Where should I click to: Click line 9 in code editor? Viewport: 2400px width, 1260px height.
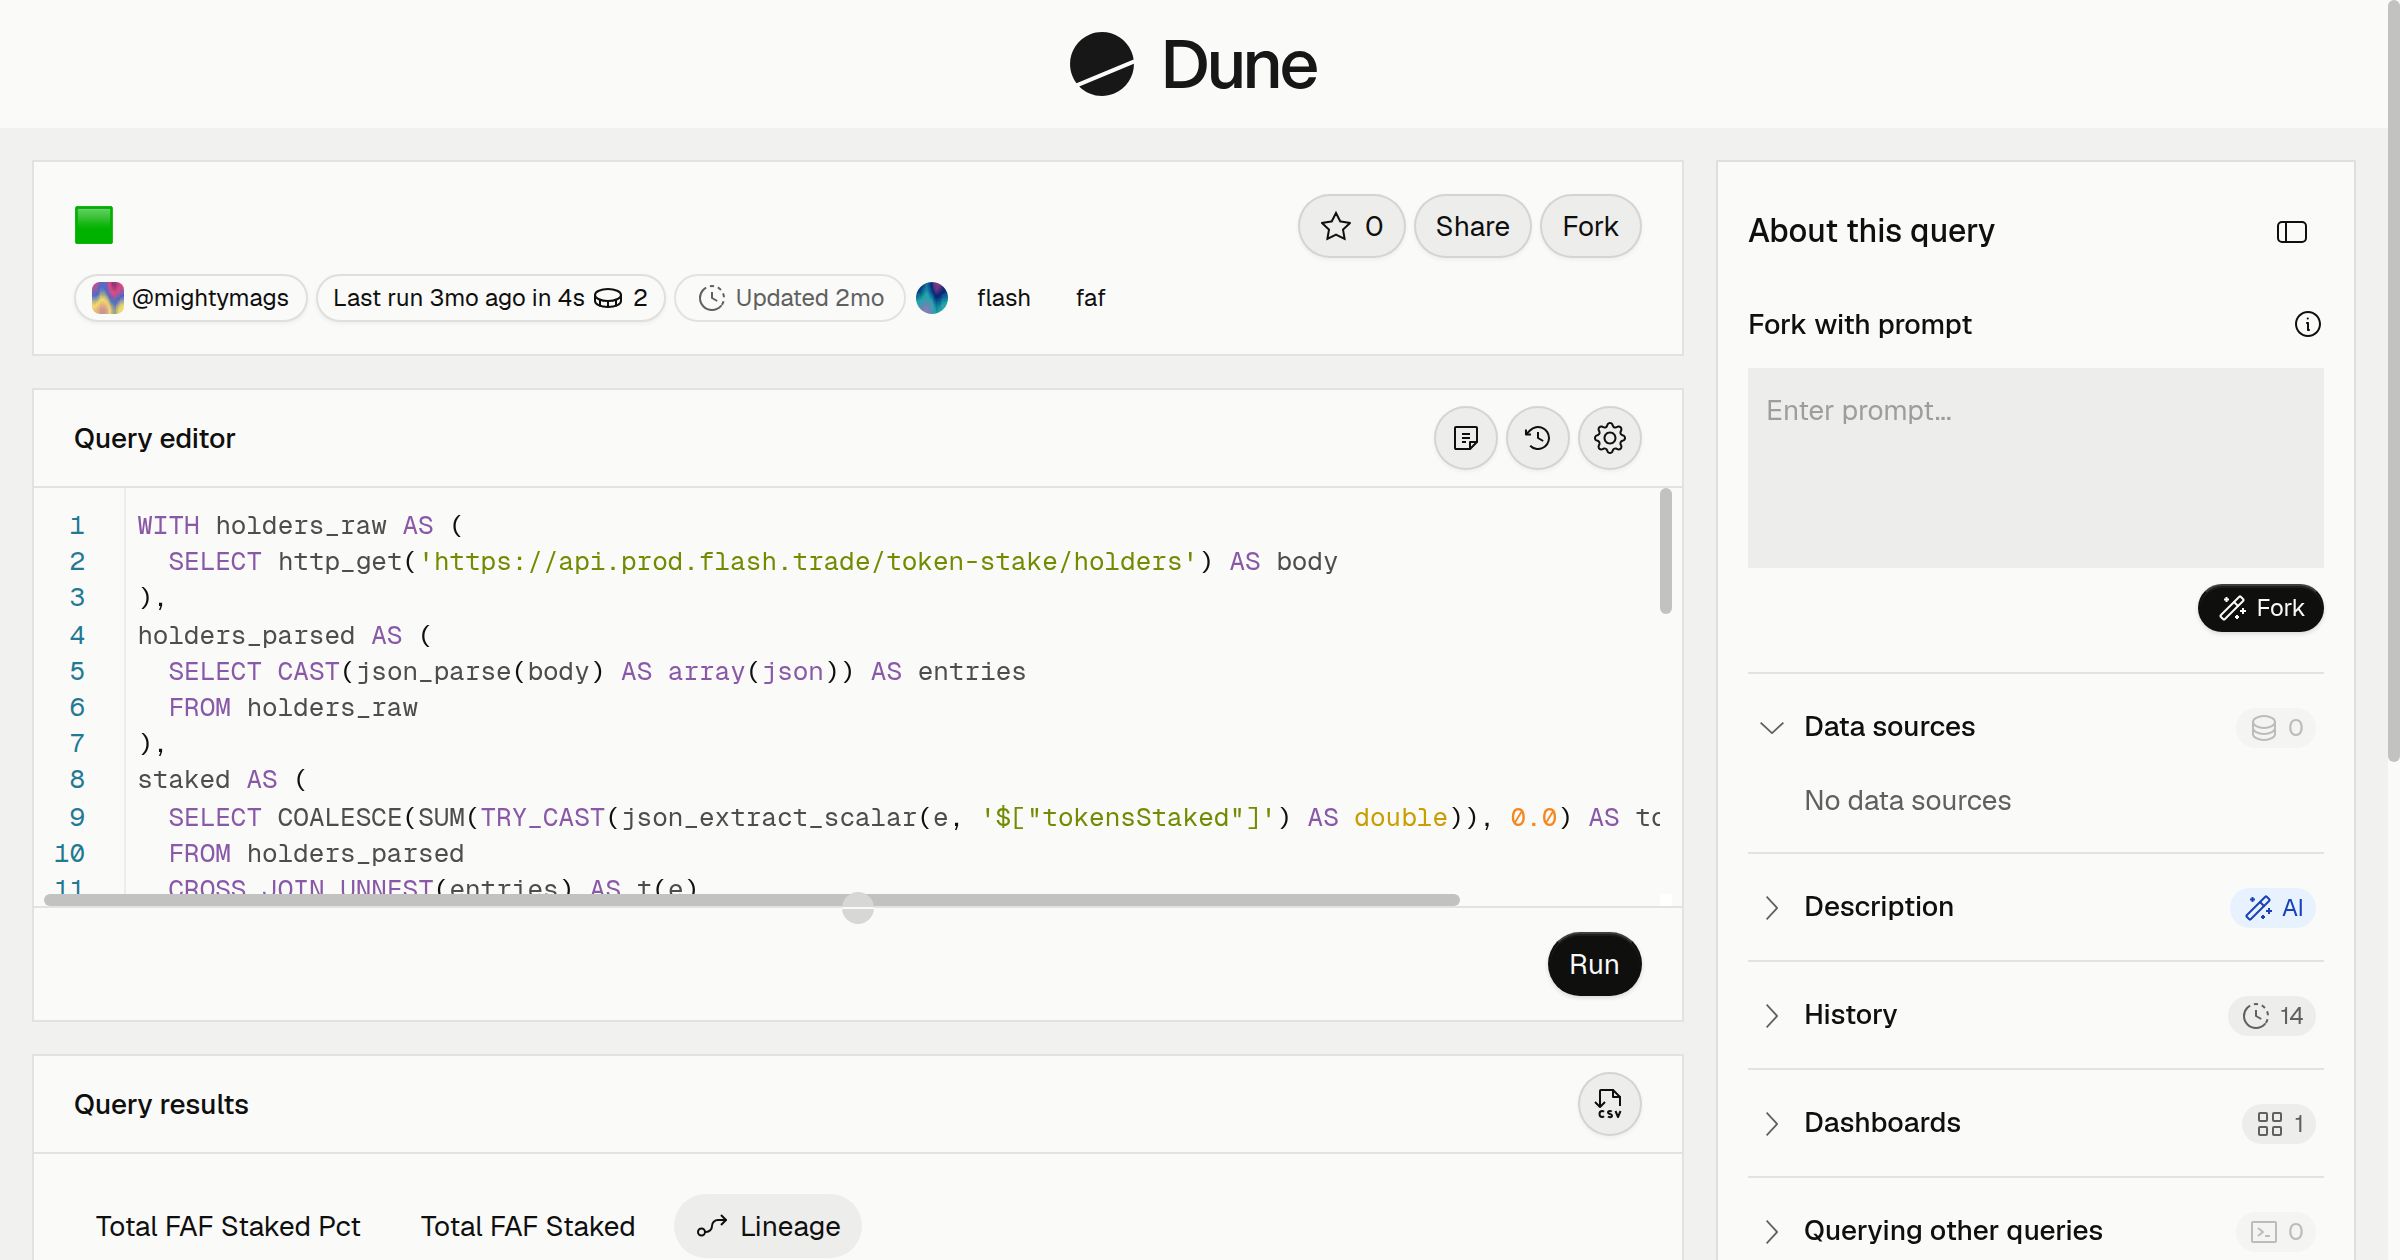coord(898,817)
